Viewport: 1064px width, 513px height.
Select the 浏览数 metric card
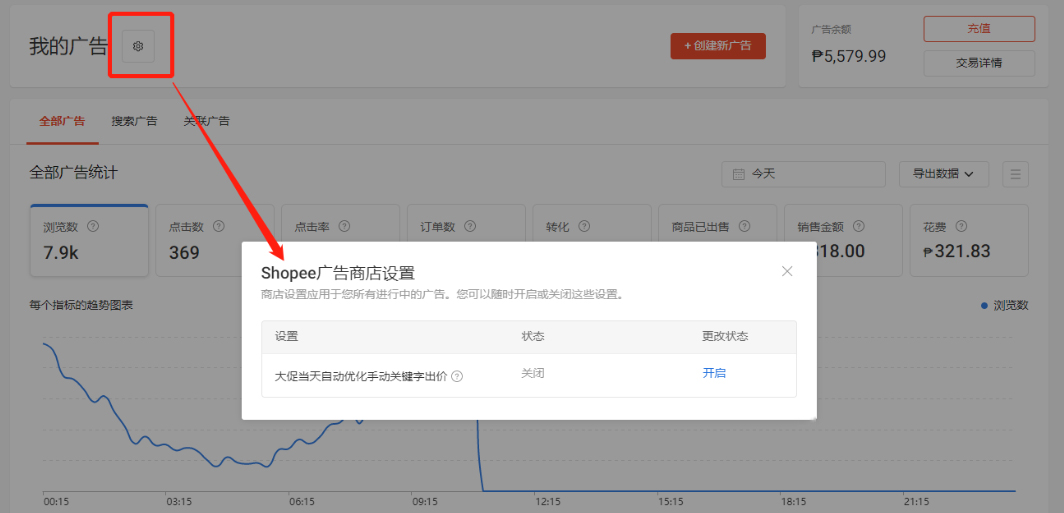(x=89, y=241)
